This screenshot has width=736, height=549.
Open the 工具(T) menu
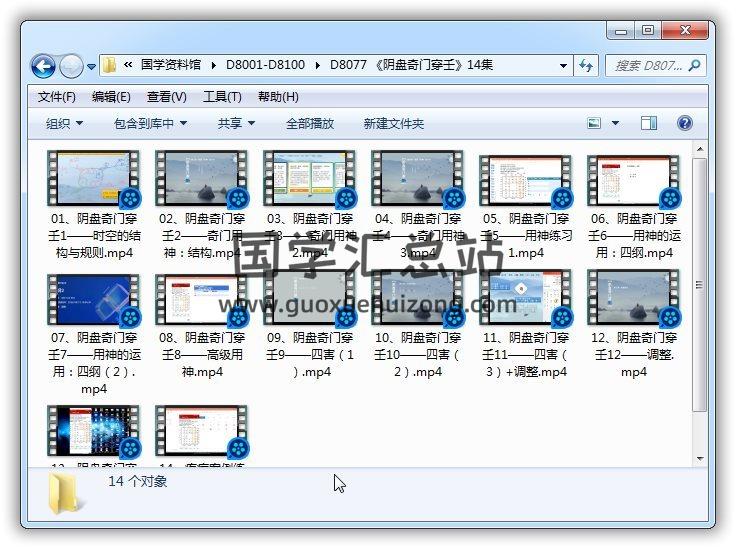coord(222,97)
